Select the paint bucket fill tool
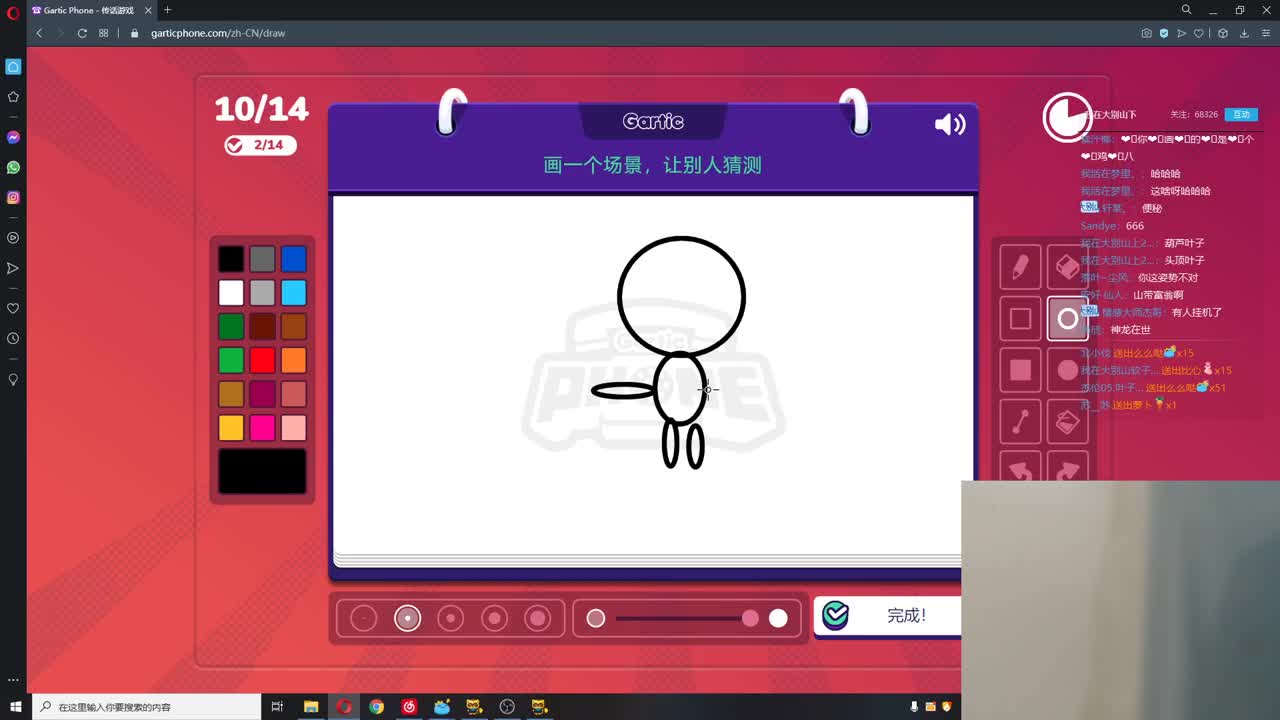The height and width of the screenshot is (720, 1280). pos(1067,421)
